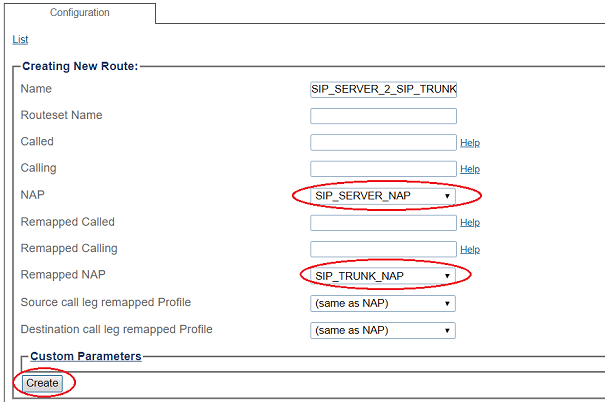Open Help link beside Remapped Called
The image size is (605, 402).
[470, 223]
